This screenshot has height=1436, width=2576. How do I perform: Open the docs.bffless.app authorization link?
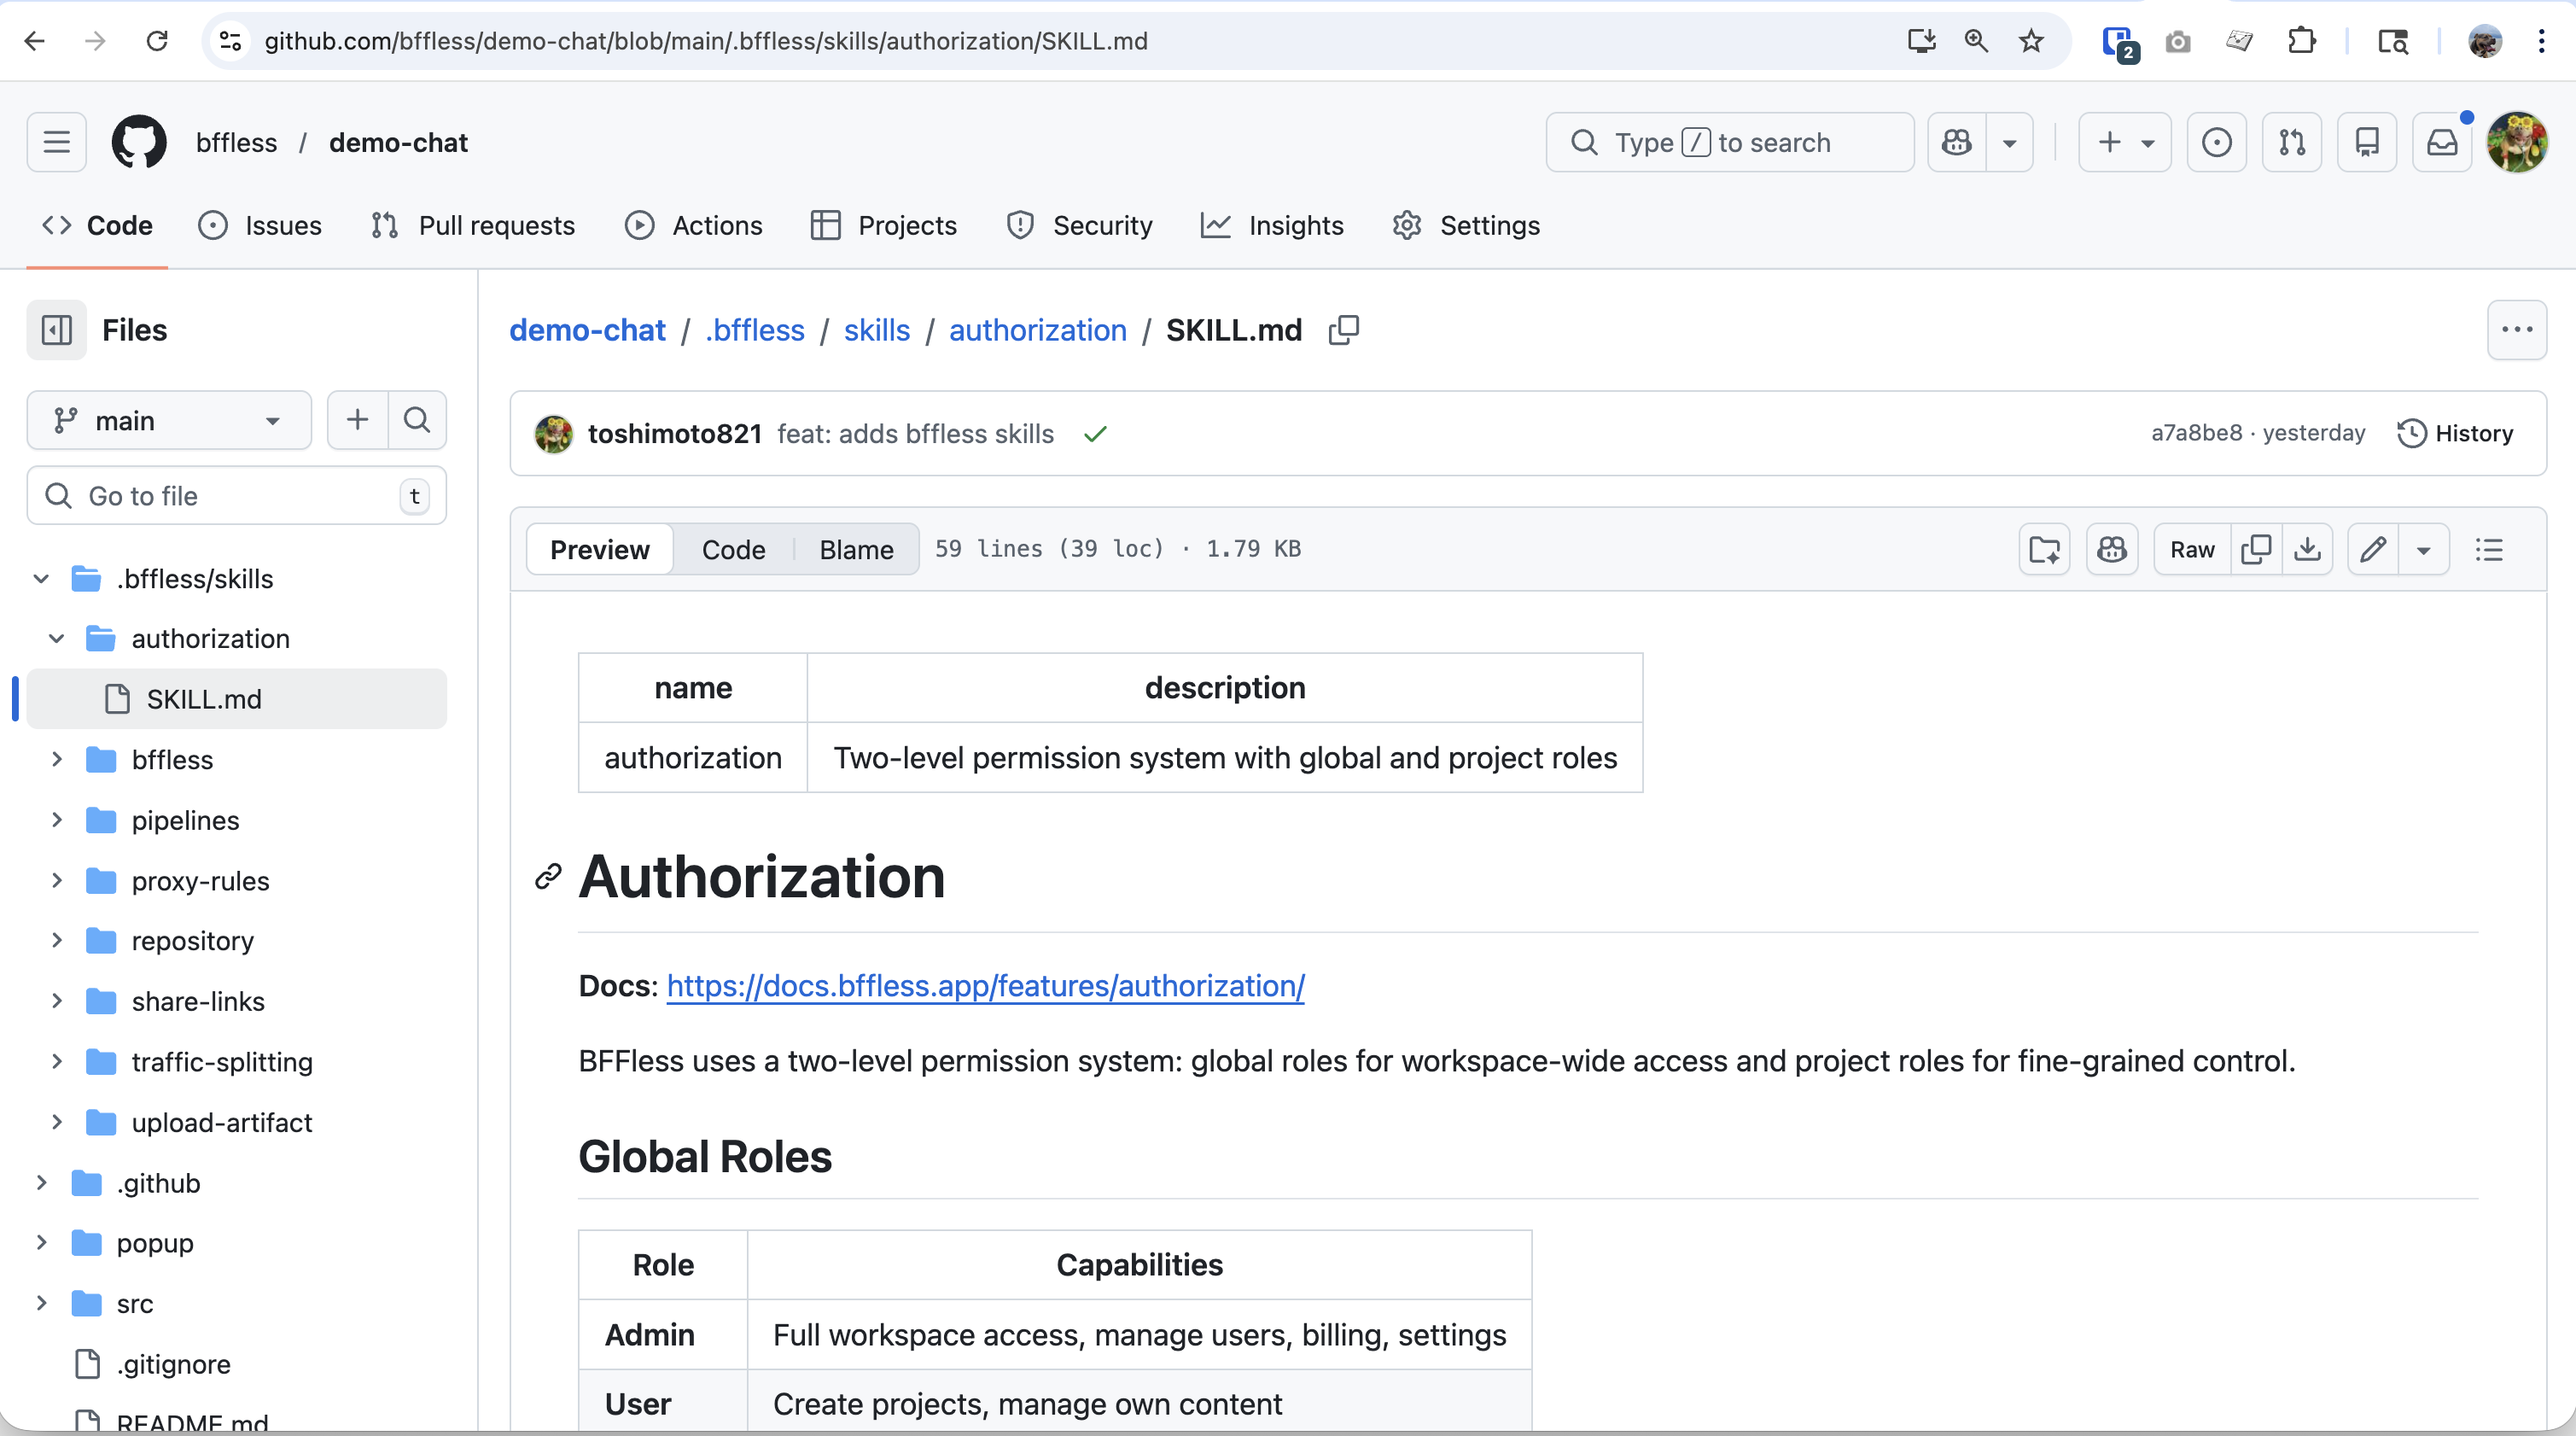(x=985, y=986)
